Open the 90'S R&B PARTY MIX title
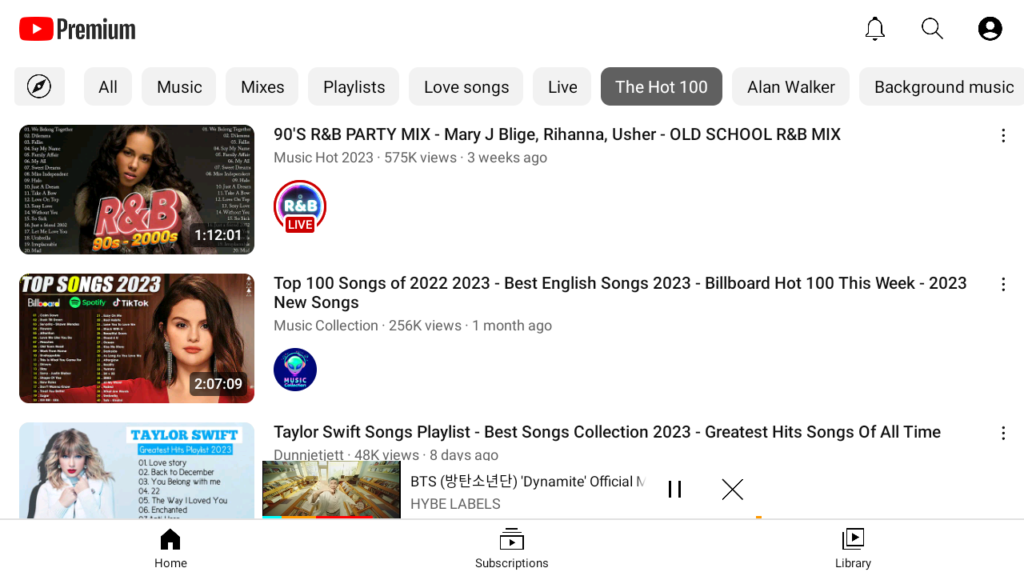The height and width of the screenshot is (576, 1024). point(557,135)
